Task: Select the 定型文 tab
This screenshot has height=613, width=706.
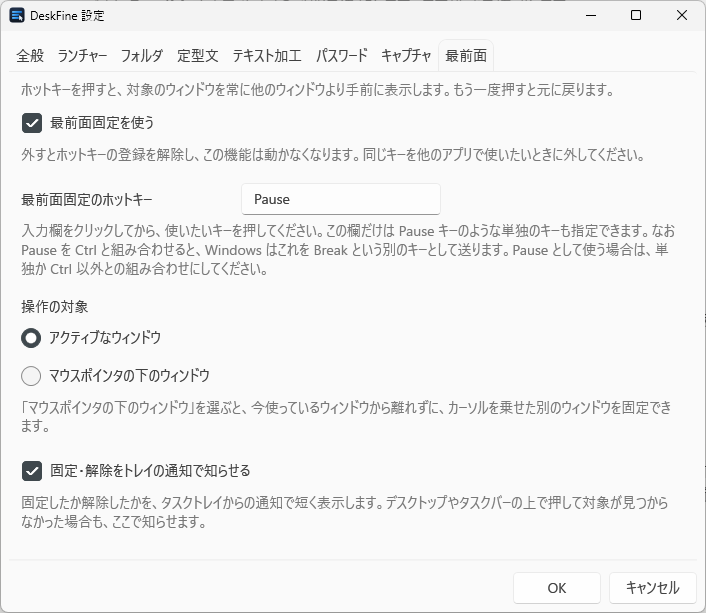Action: point(198,56)
